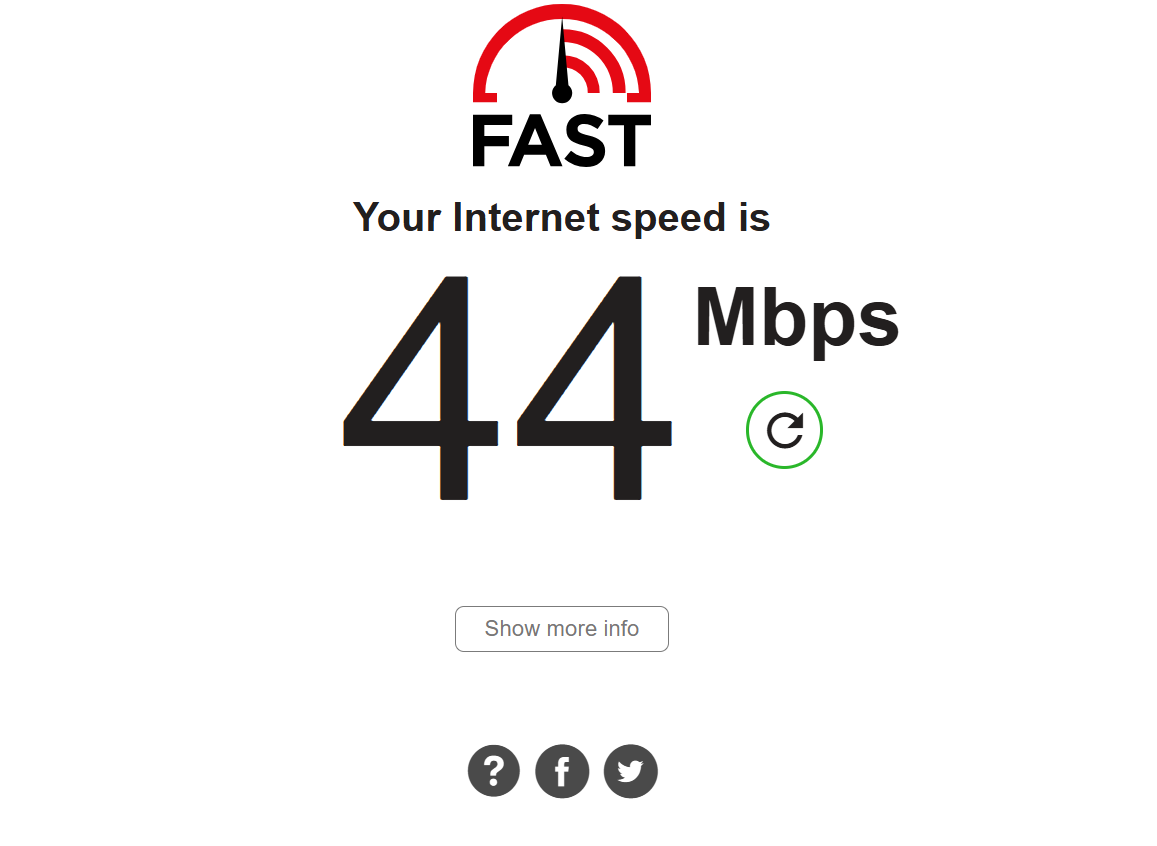Click the word 'Your' in the heading

[x=397, y=217]
